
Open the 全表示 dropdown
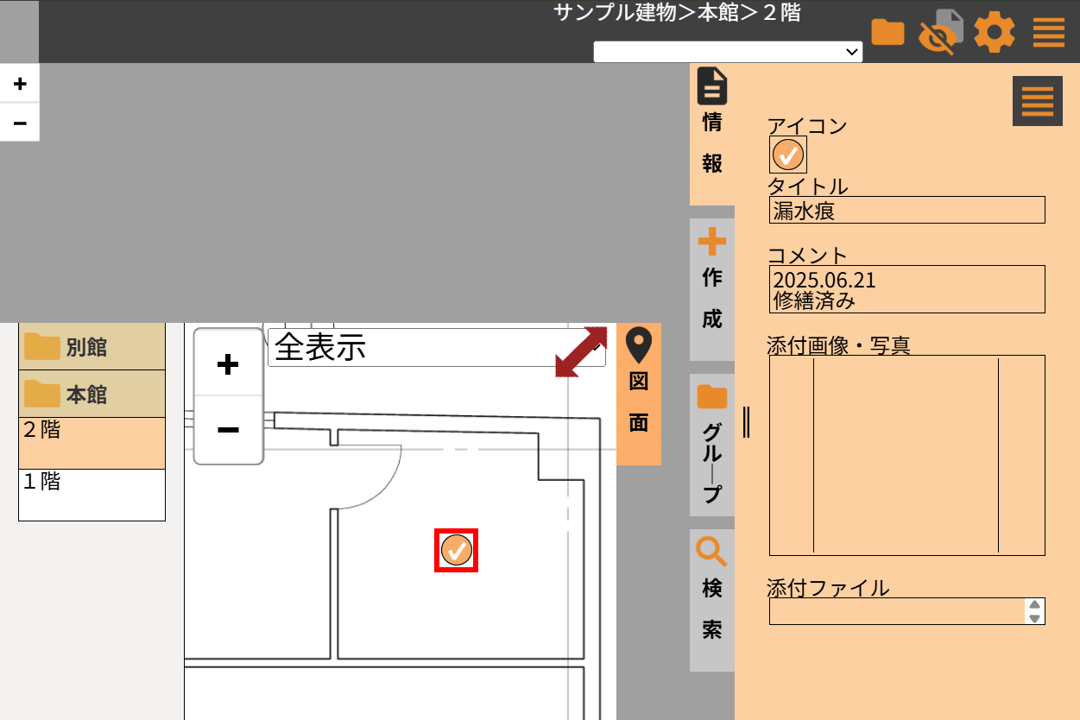tap(436, 347)
